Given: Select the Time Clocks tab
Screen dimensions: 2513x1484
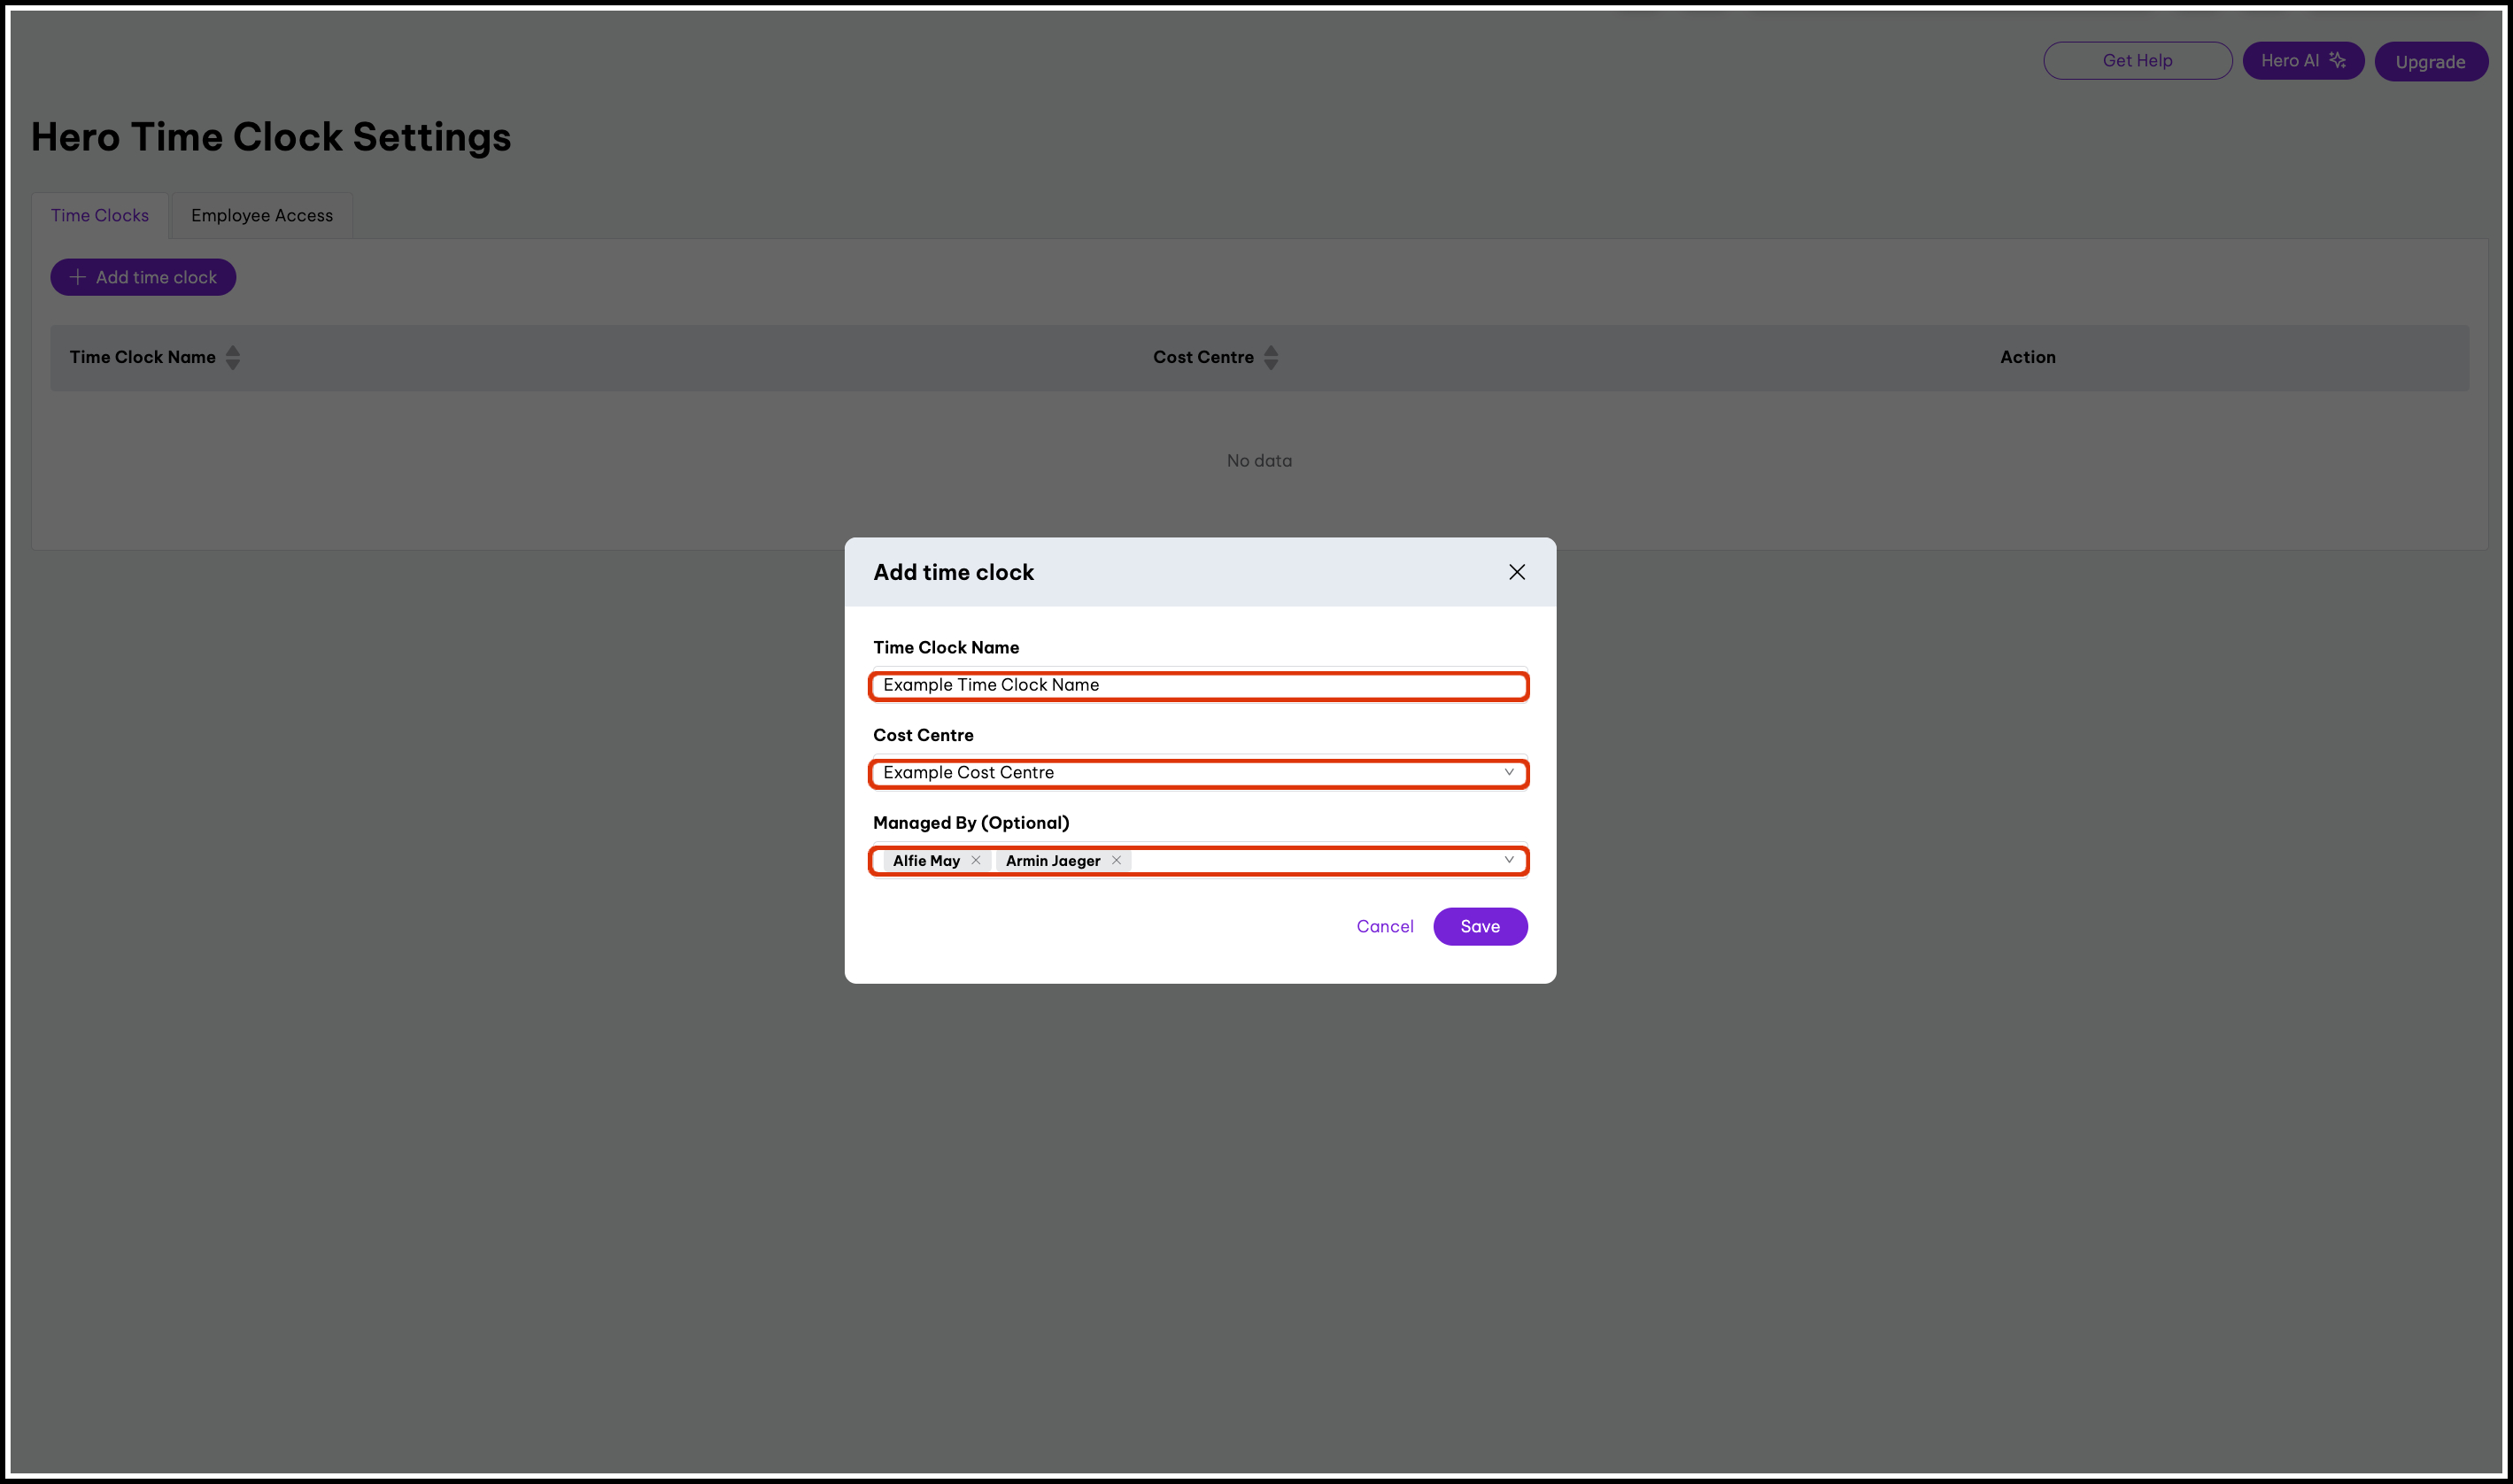Looking at the screenshot, I should (100, 216).
